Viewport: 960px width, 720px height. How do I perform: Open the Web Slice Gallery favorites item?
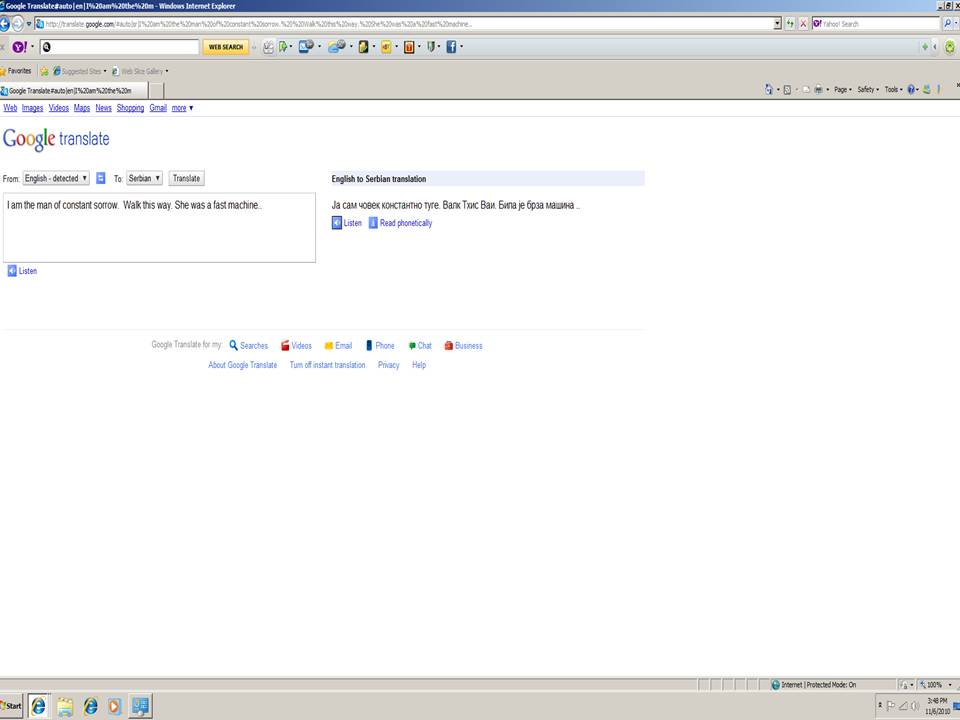pos(141,71)
